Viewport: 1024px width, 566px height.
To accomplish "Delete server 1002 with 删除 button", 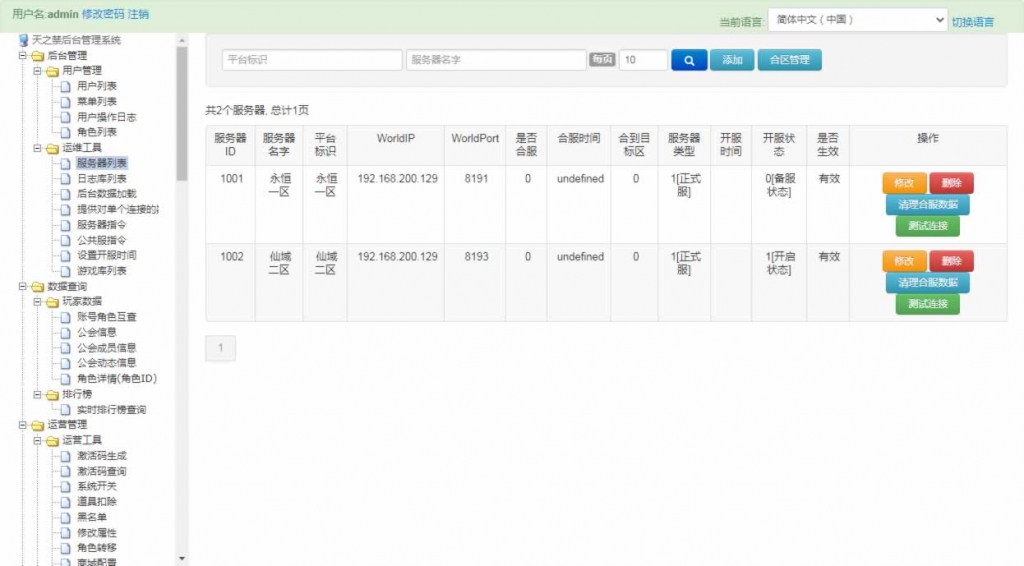I will coord(951,261).
